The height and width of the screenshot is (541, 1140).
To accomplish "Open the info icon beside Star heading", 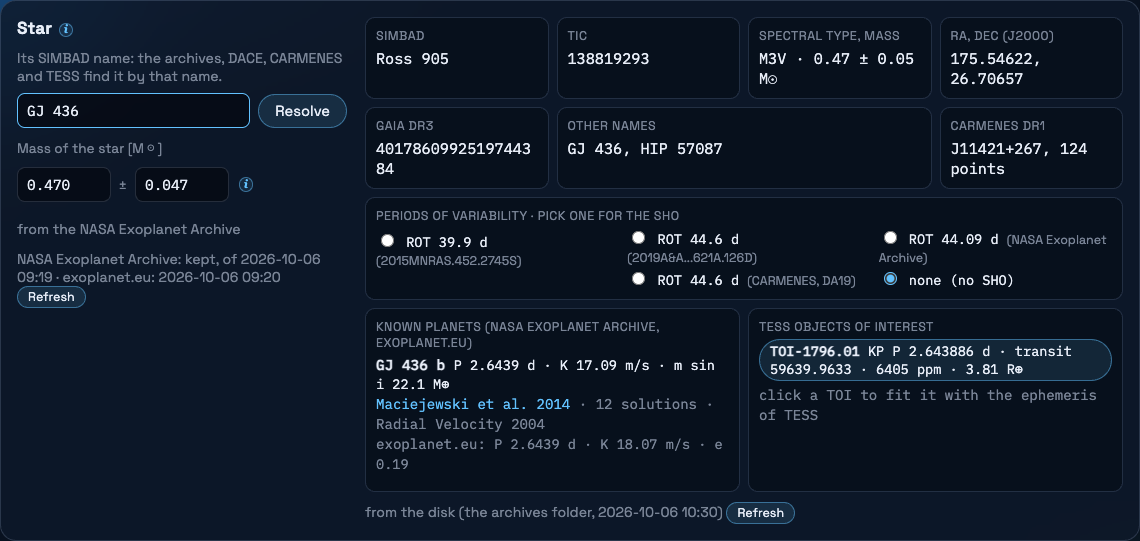I will tap(66, 29).
